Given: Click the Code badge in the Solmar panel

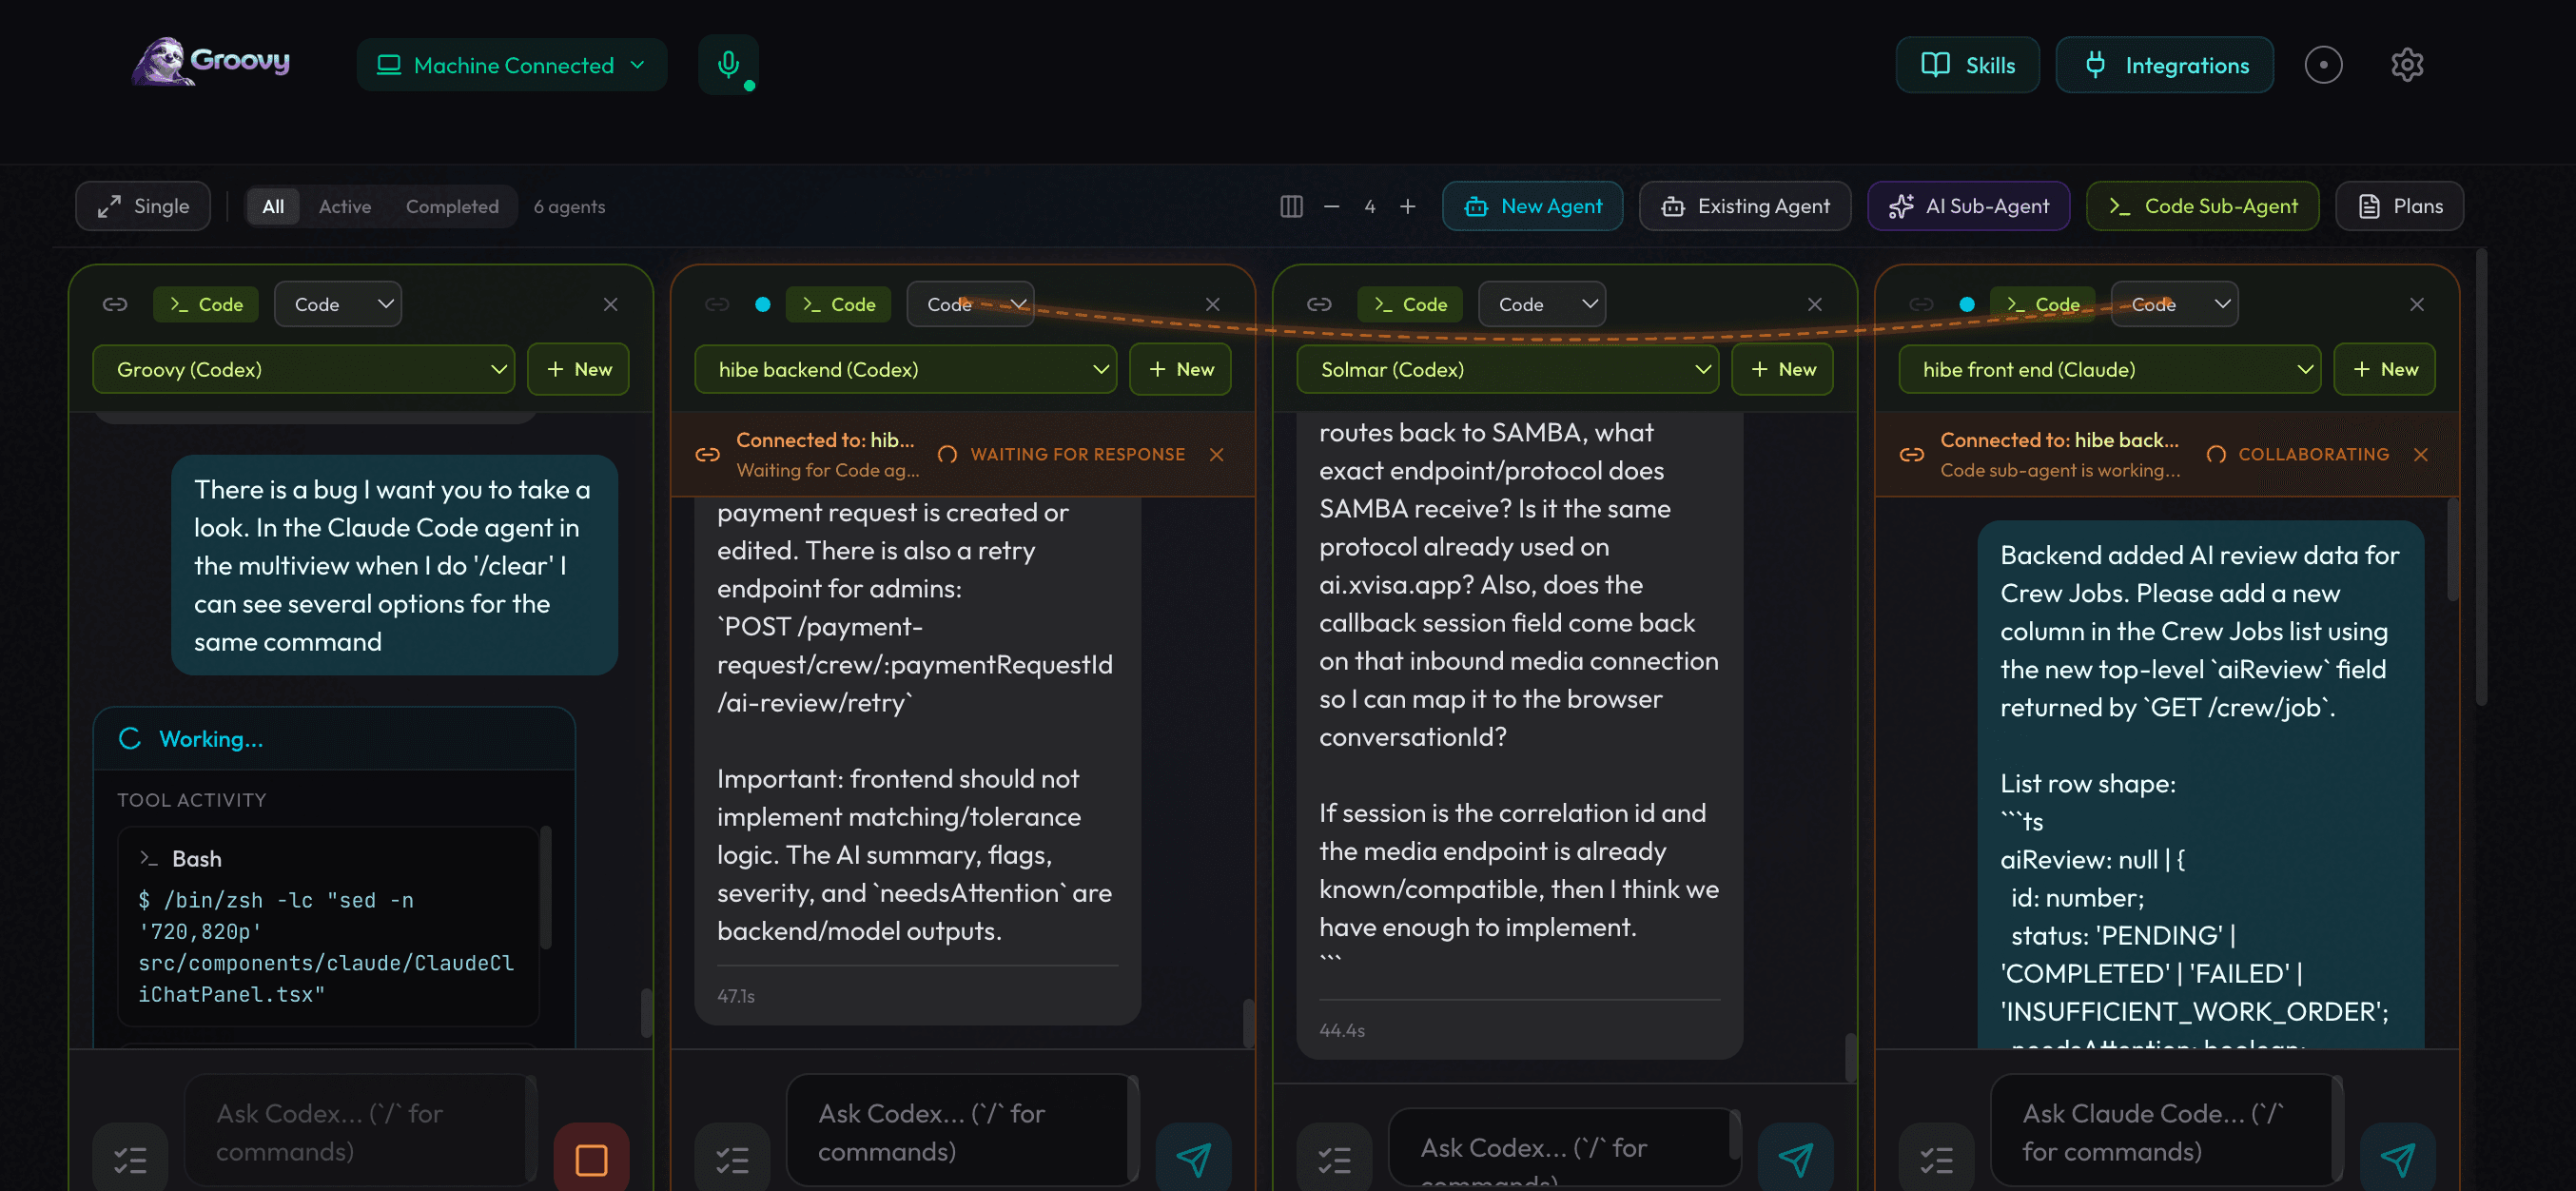Looking at the screenshot, I should tap(1410, 304).
